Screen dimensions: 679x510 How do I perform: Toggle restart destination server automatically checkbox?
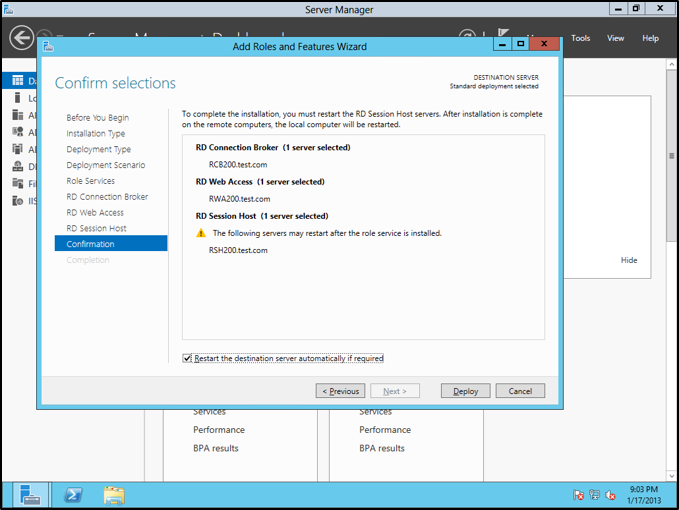[x=188, y=358]
